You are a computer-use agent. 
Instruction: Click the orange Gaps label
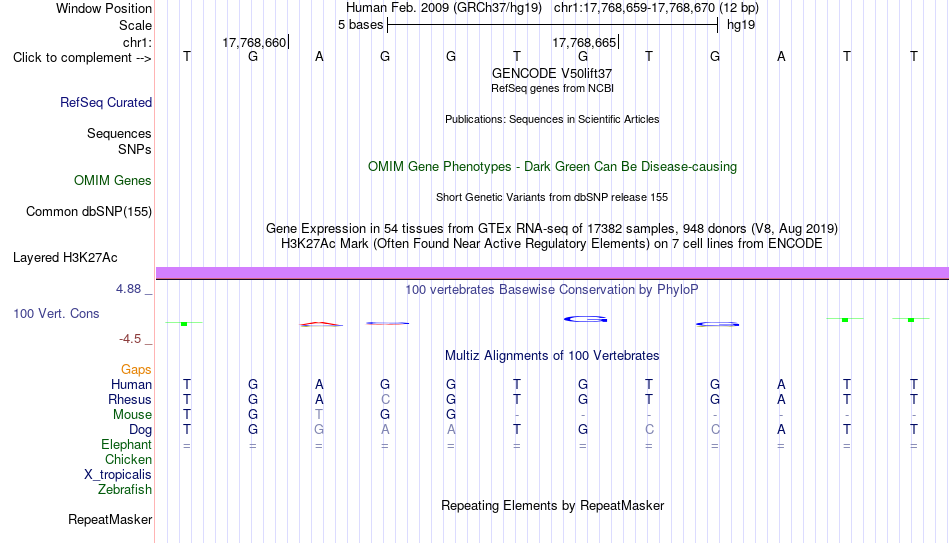(136, 370)
